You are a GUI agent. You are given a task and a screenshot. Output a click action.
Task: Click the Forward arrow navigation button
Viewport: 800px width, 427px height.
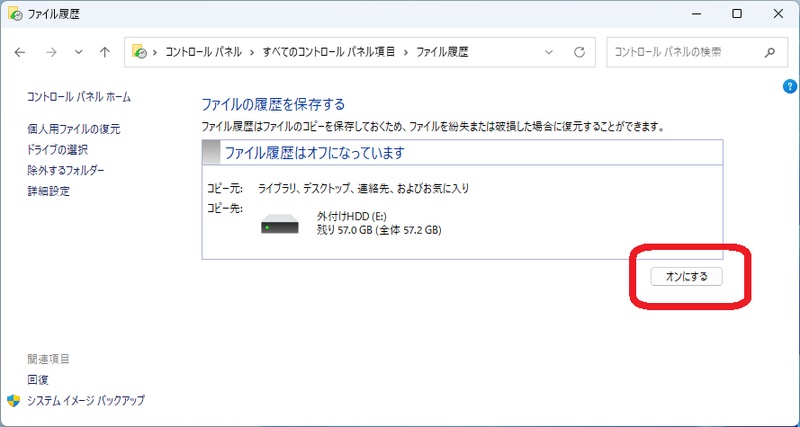pos(51,52)
